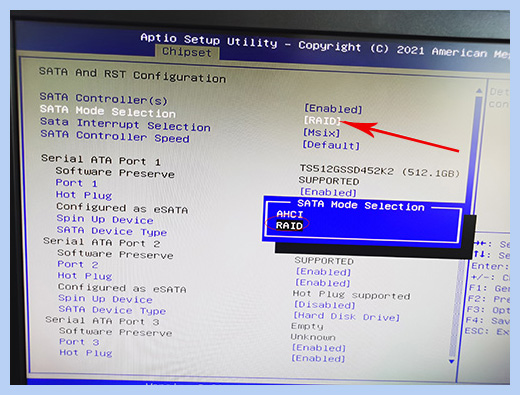Image resolution: width=520 pixels, height=395 pixels.
Task: Select AHCI in SATA Mode popup
Action: [290, 214]
